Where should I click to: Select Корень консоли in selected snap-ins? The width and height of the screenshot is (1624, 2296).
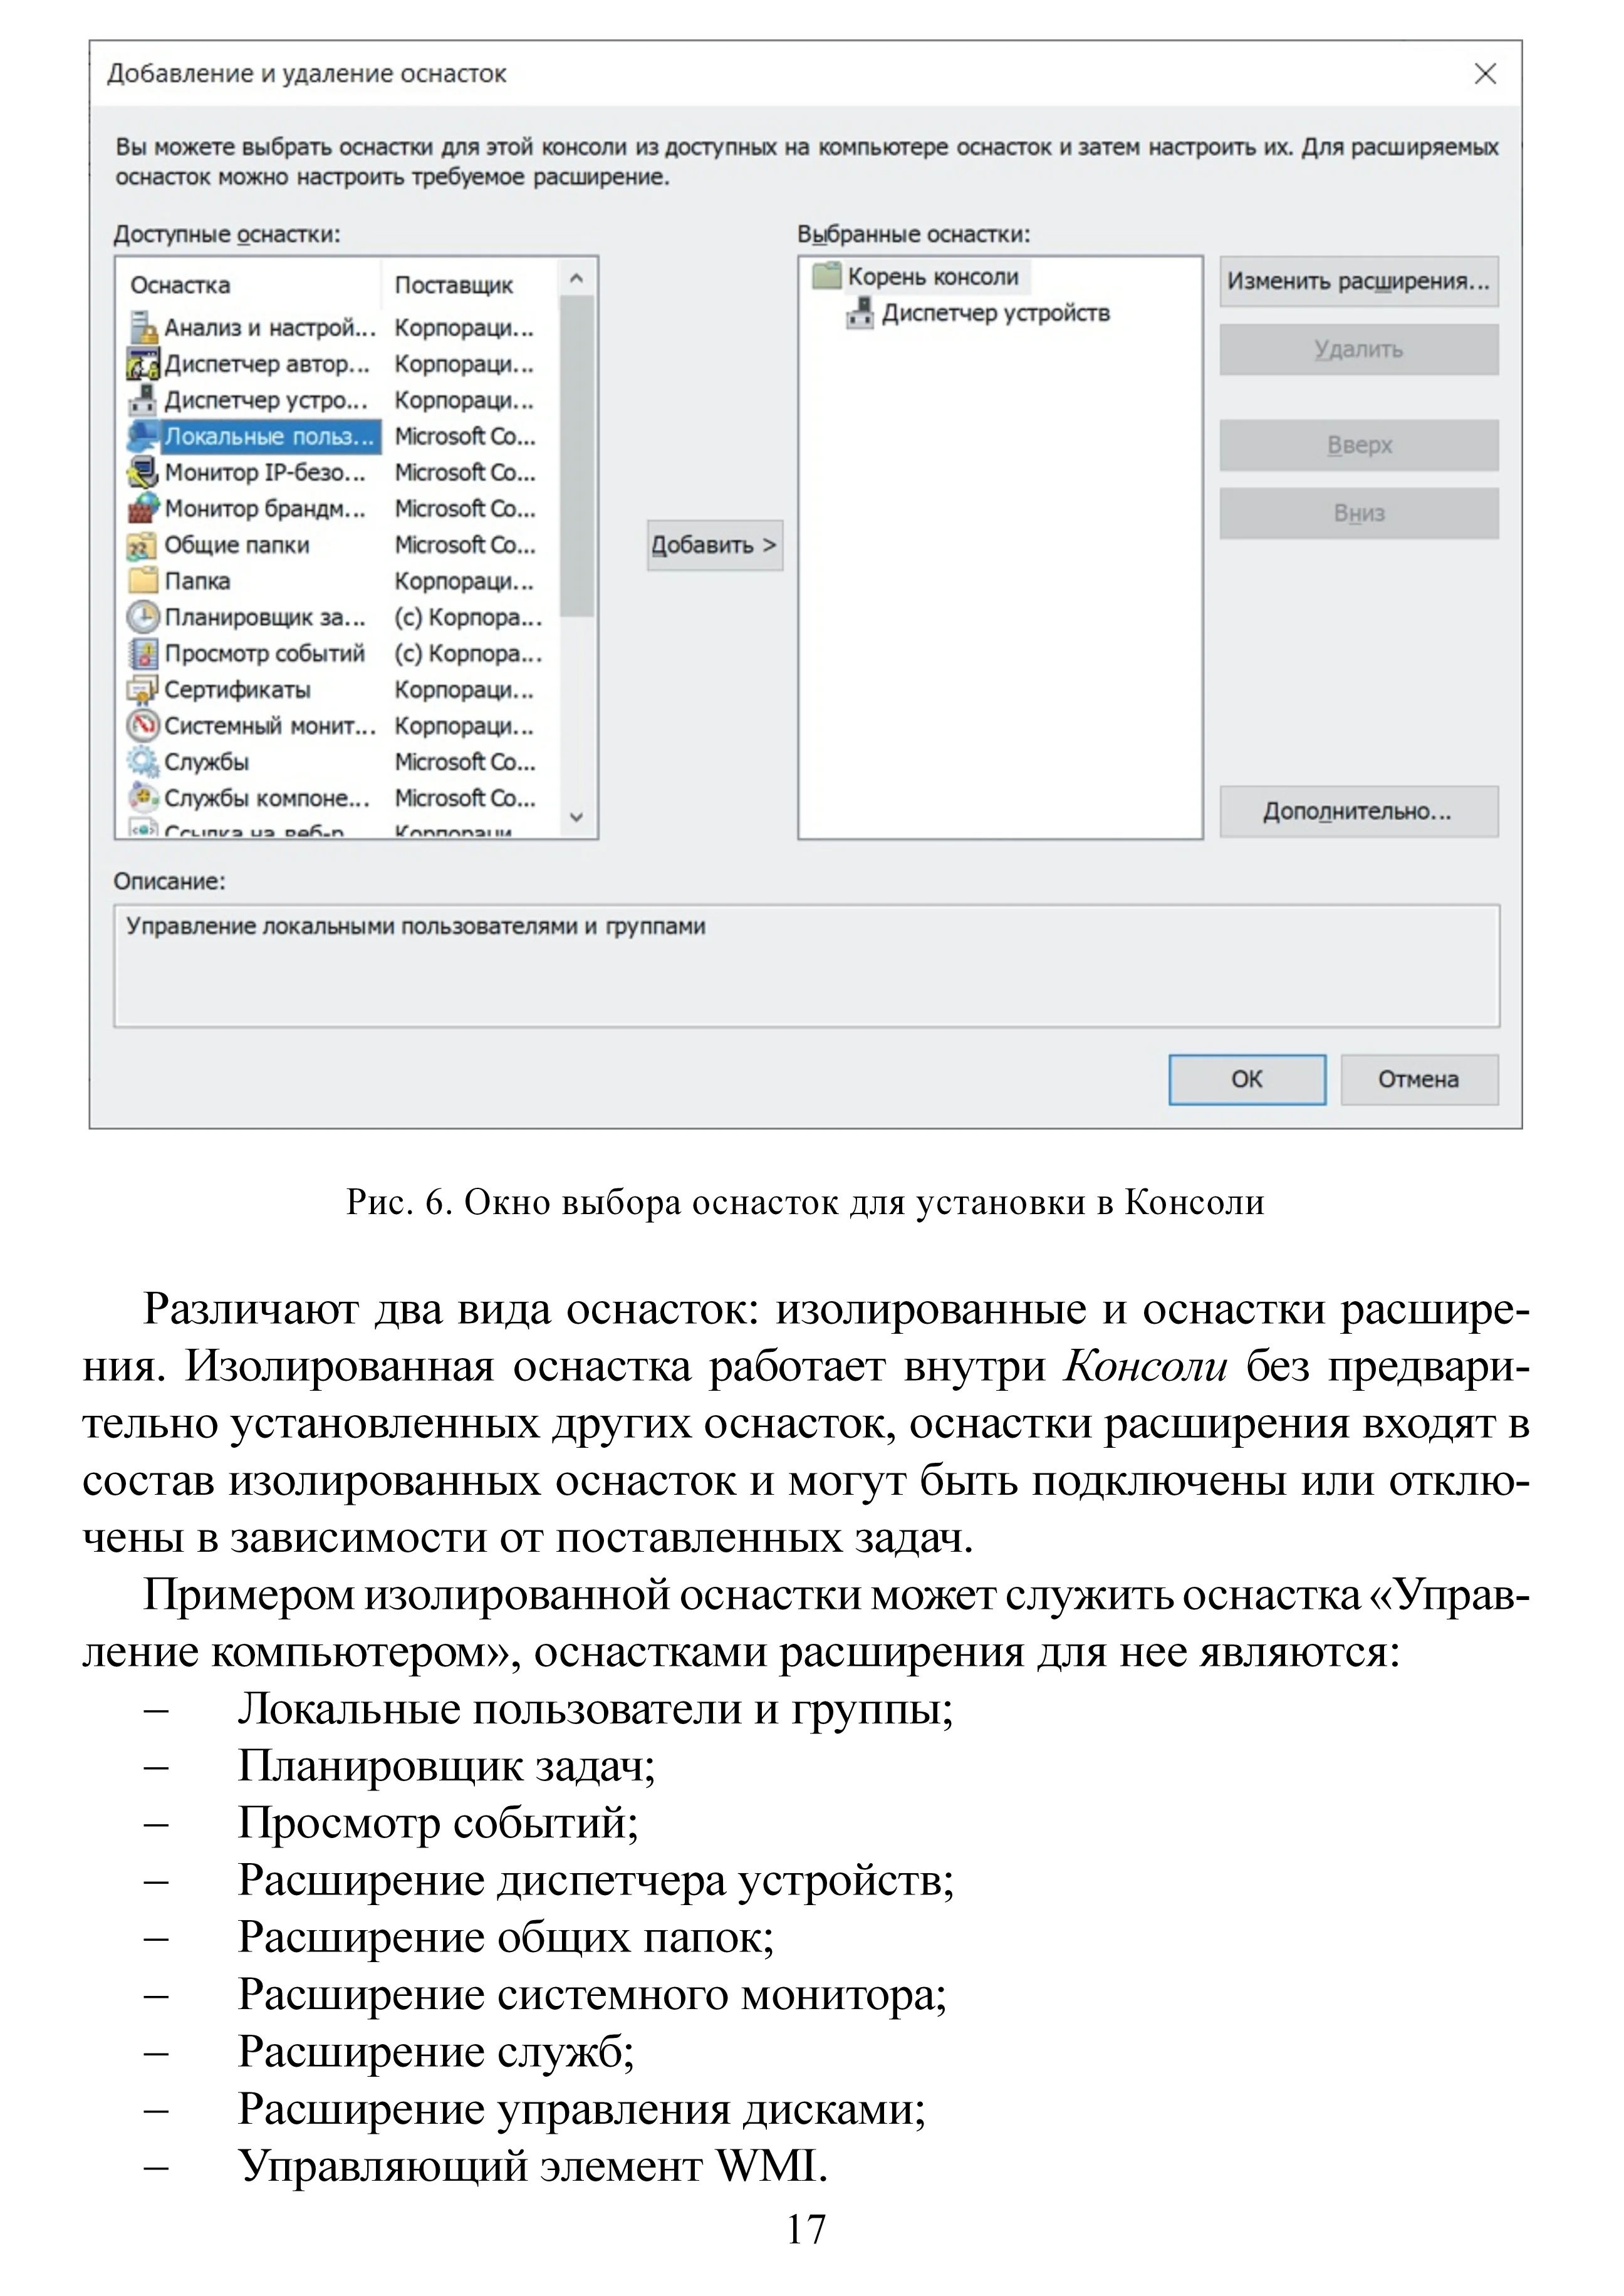[x=932, y=277]
